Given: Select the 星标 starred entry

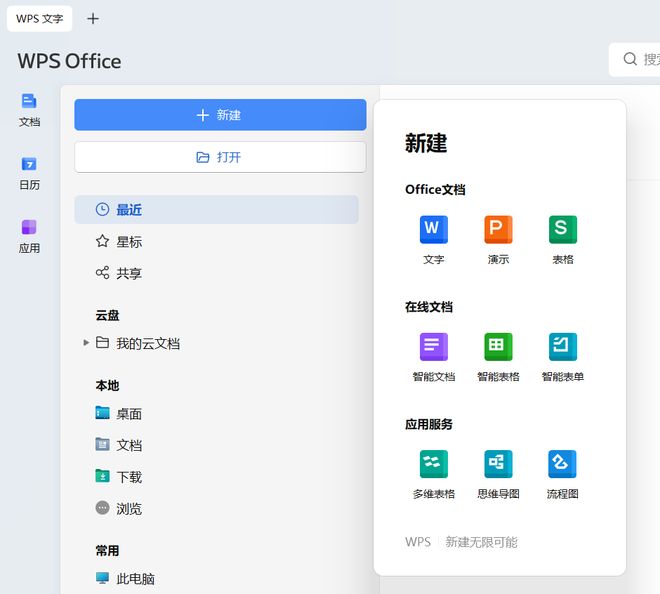Looking at the screenshot, I should click(216, 242).
